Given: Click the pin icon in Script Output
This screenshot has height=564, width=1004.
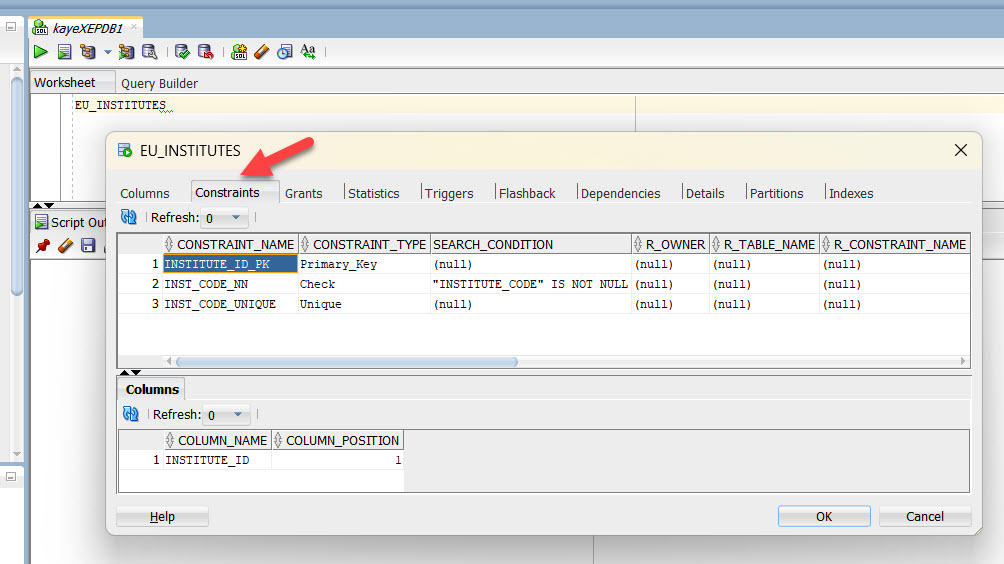Looking at the screenshot, I should [43, 246].
